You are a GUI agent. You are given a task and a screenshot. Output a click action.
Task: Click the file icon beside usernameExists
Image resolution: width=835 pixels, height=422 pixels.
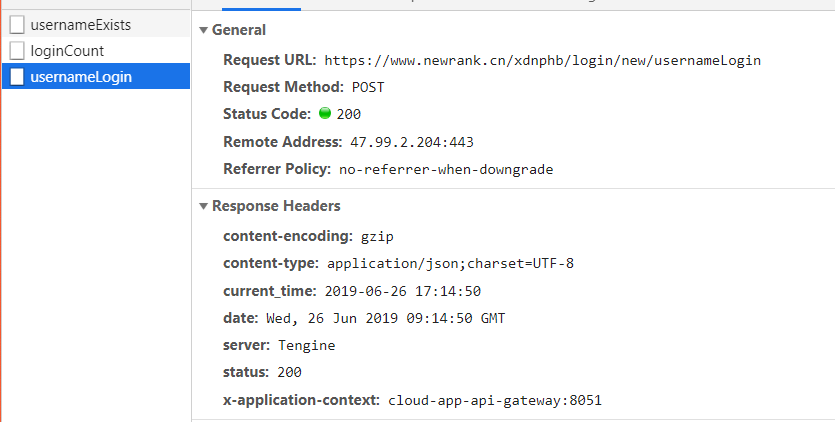pos(17,24)
